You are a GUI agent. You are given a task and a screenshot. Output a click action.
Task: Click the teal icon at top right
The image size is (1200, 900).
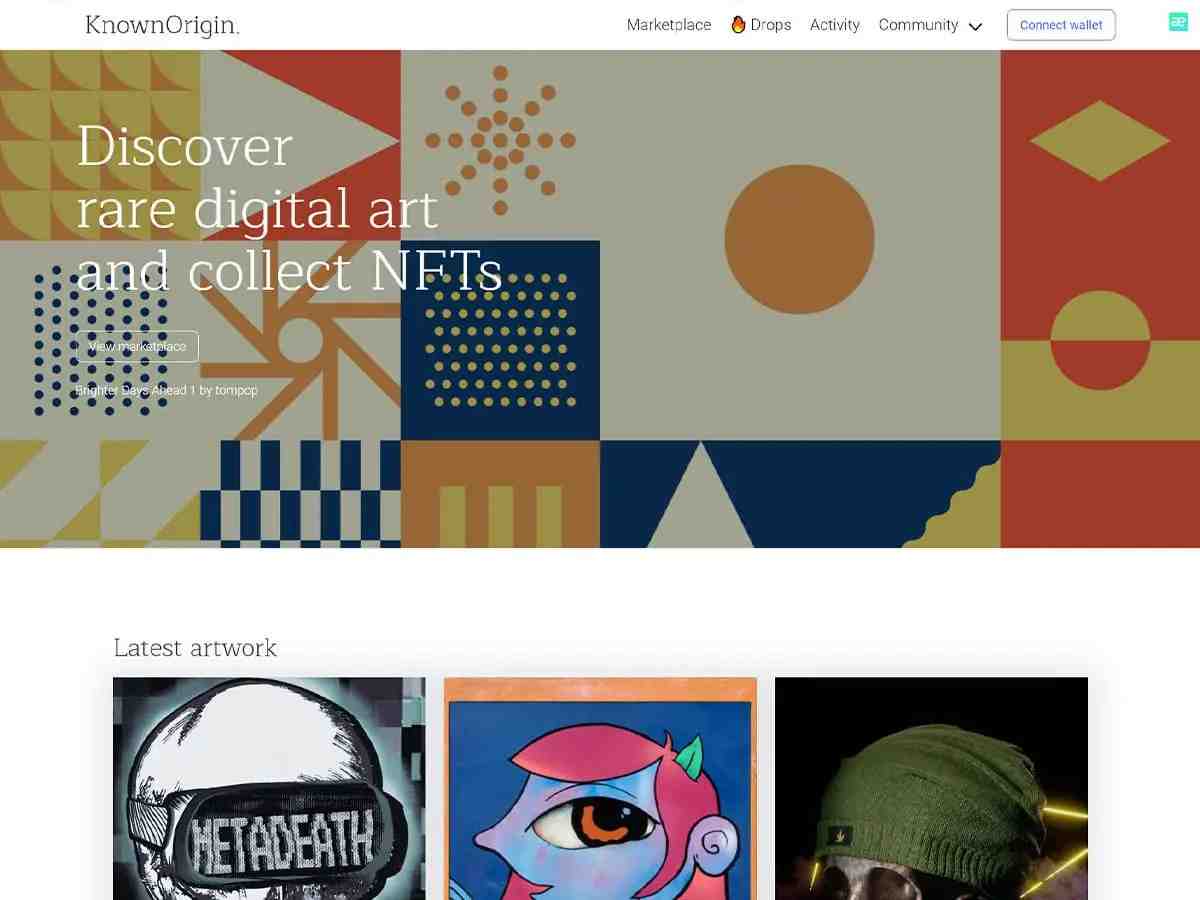click(1178, 22)
